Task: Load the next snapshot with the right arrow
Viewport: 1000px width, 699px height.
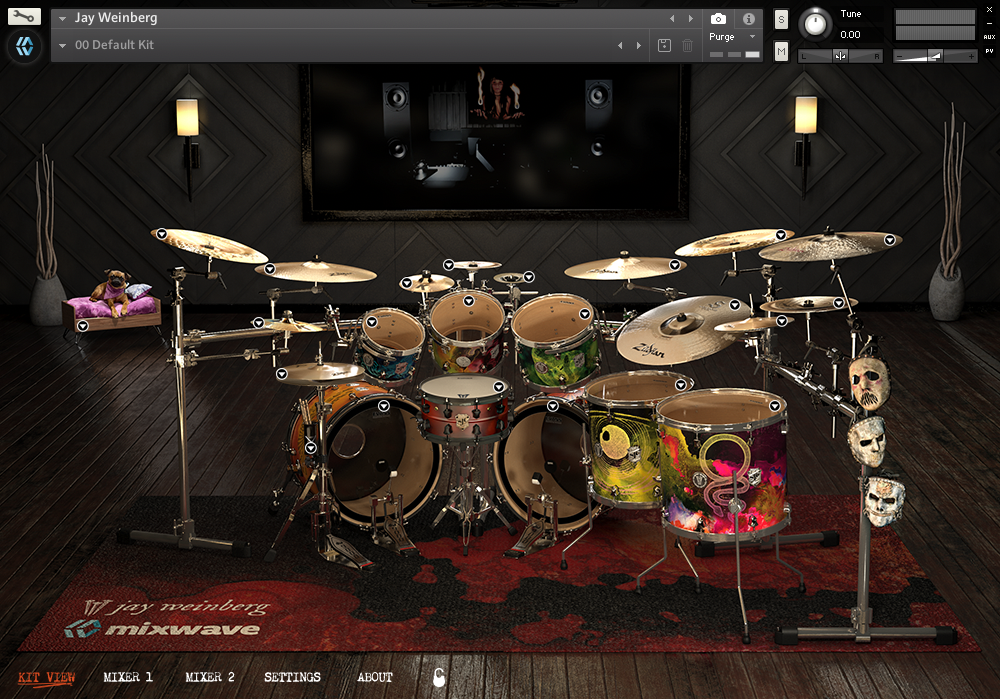Action: [640, 45]
